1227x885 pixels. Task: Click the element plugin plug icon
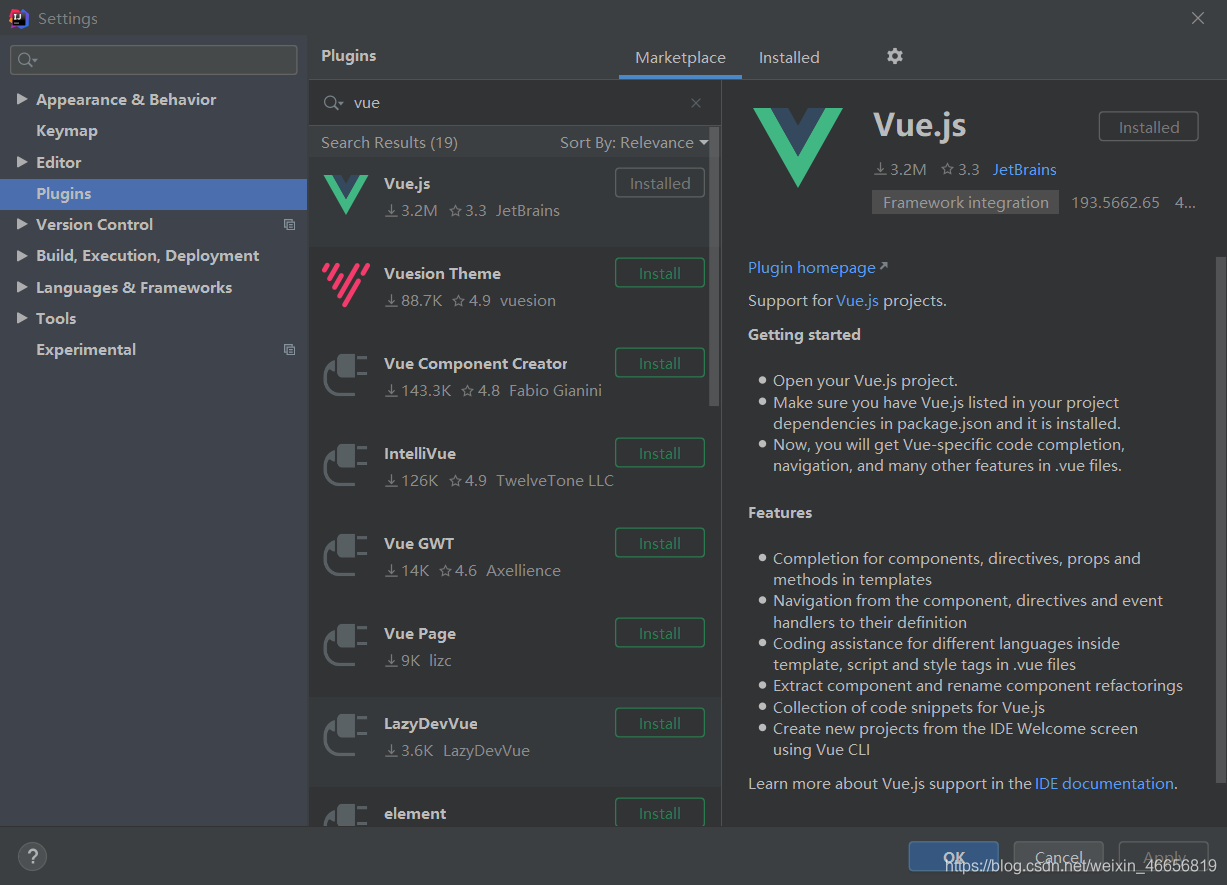point(346,814)
